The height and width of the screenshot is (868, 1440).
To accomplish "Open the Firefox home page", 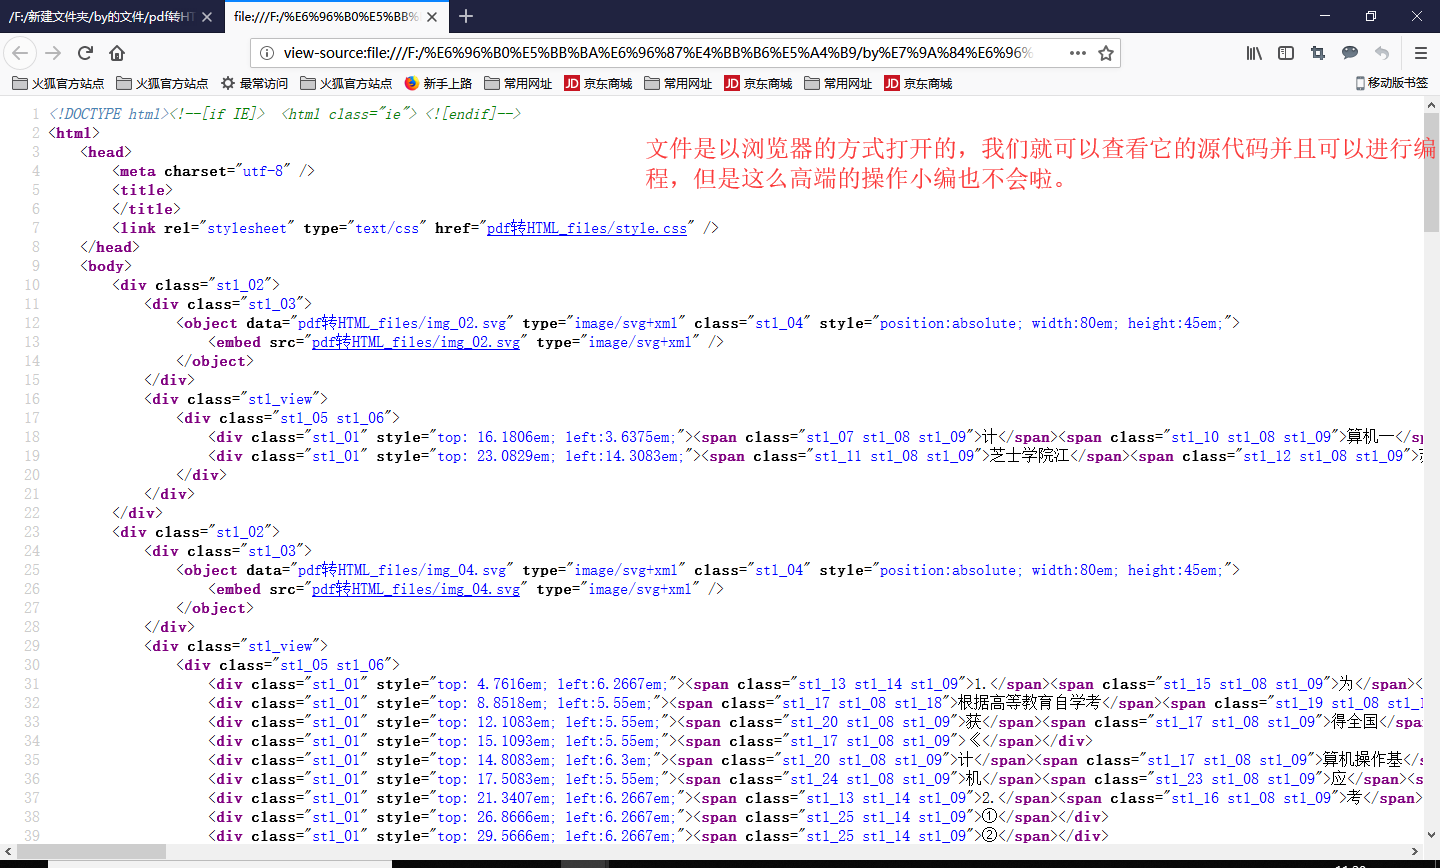I will [x=117, y=53].
